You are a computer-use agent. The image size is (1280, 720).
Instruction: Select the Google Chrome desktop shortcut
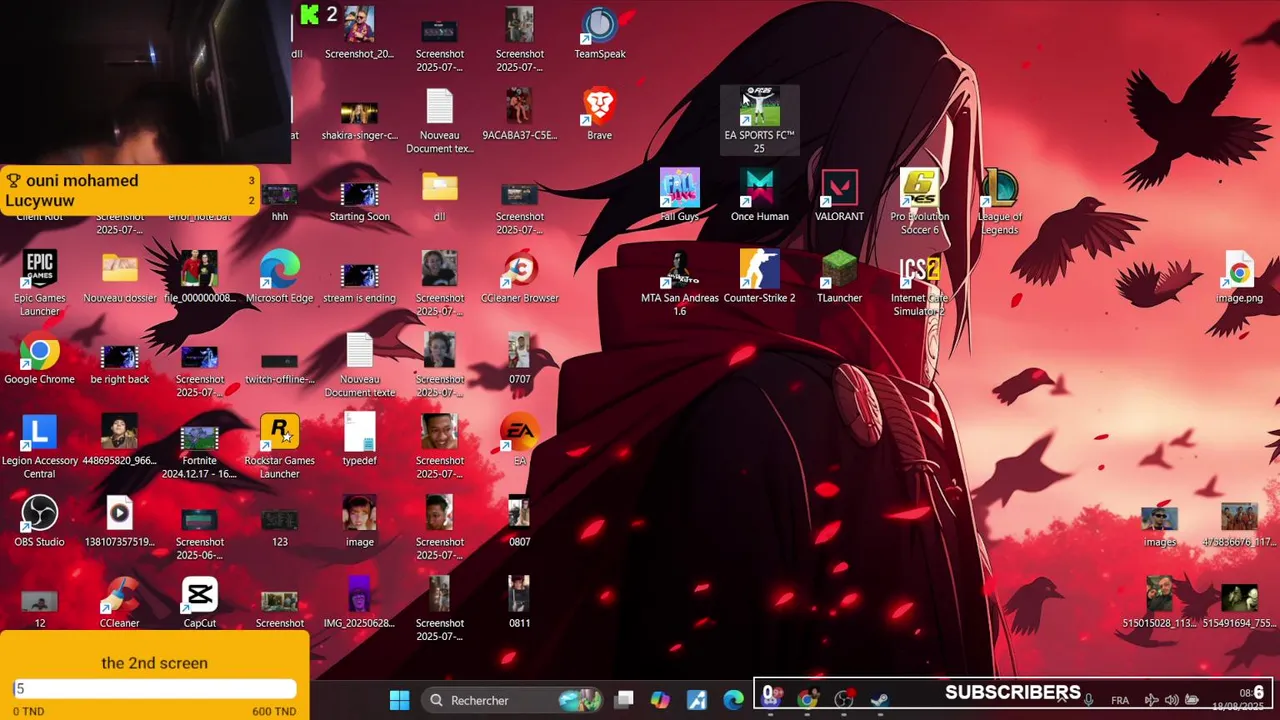(40, 358)
